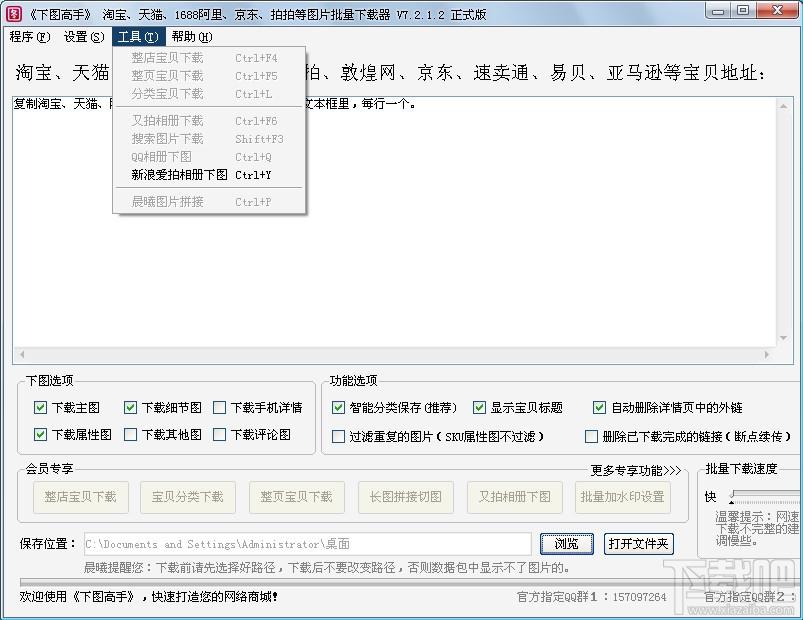This screenshot has width=803, height=620.
Task: Click horizontal scrollbar right arrow
Action: coord(767,354)
